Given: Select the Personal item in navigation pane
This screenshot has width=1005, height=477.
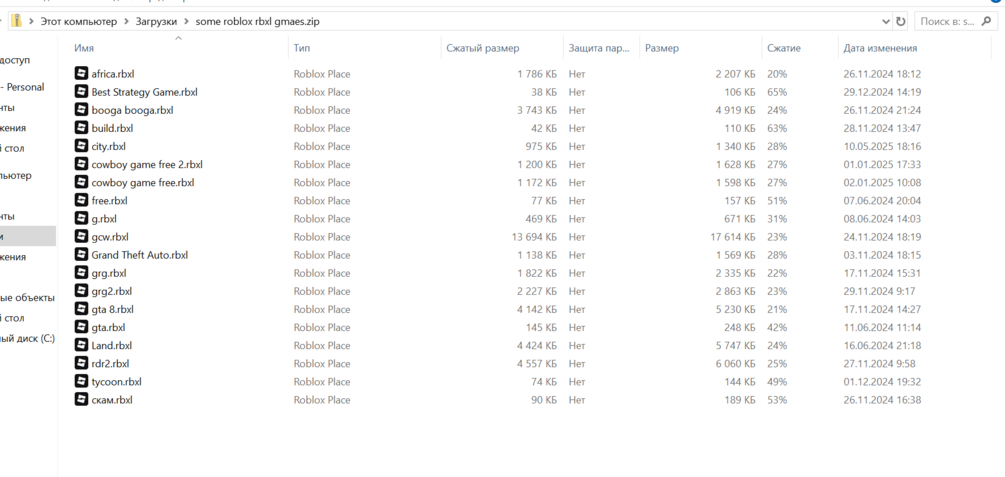Looking at the screenshot, I should tap(22, 87).
